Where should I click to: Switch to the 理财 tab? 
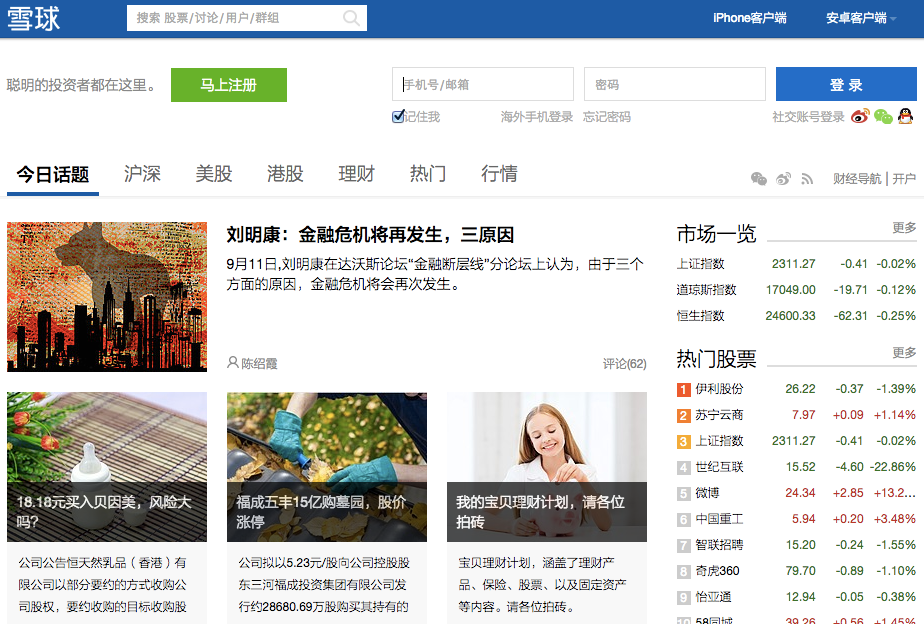[357, 174]
